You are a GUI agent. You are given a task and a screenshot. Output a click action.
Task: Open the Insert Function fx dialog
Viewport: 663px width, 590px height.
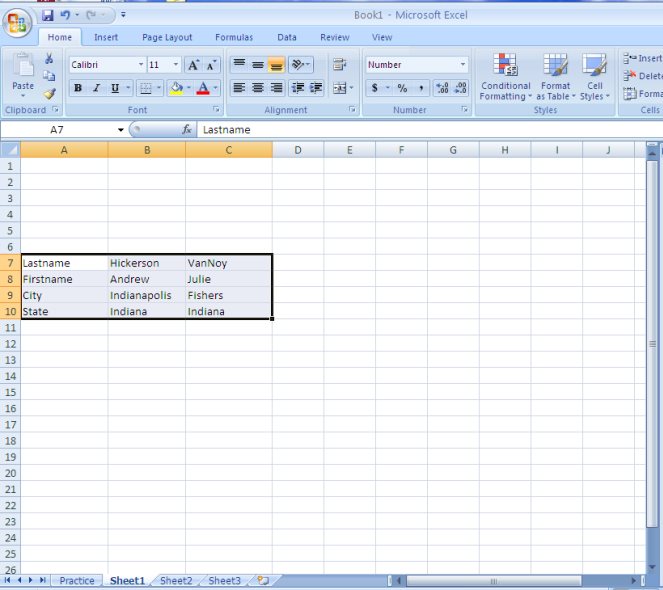pyautogui.click(x=186, y=129)
